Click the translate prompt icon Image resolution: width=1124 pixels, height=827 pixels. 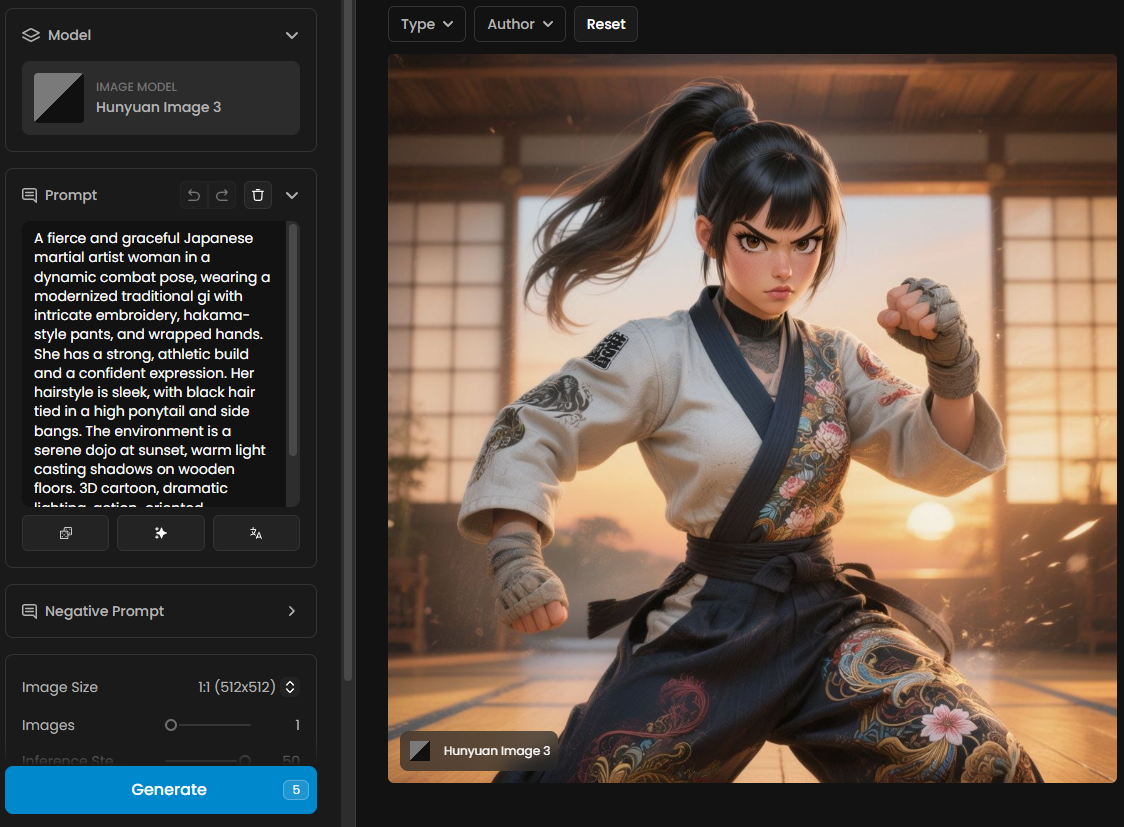(x=256, y=533)
